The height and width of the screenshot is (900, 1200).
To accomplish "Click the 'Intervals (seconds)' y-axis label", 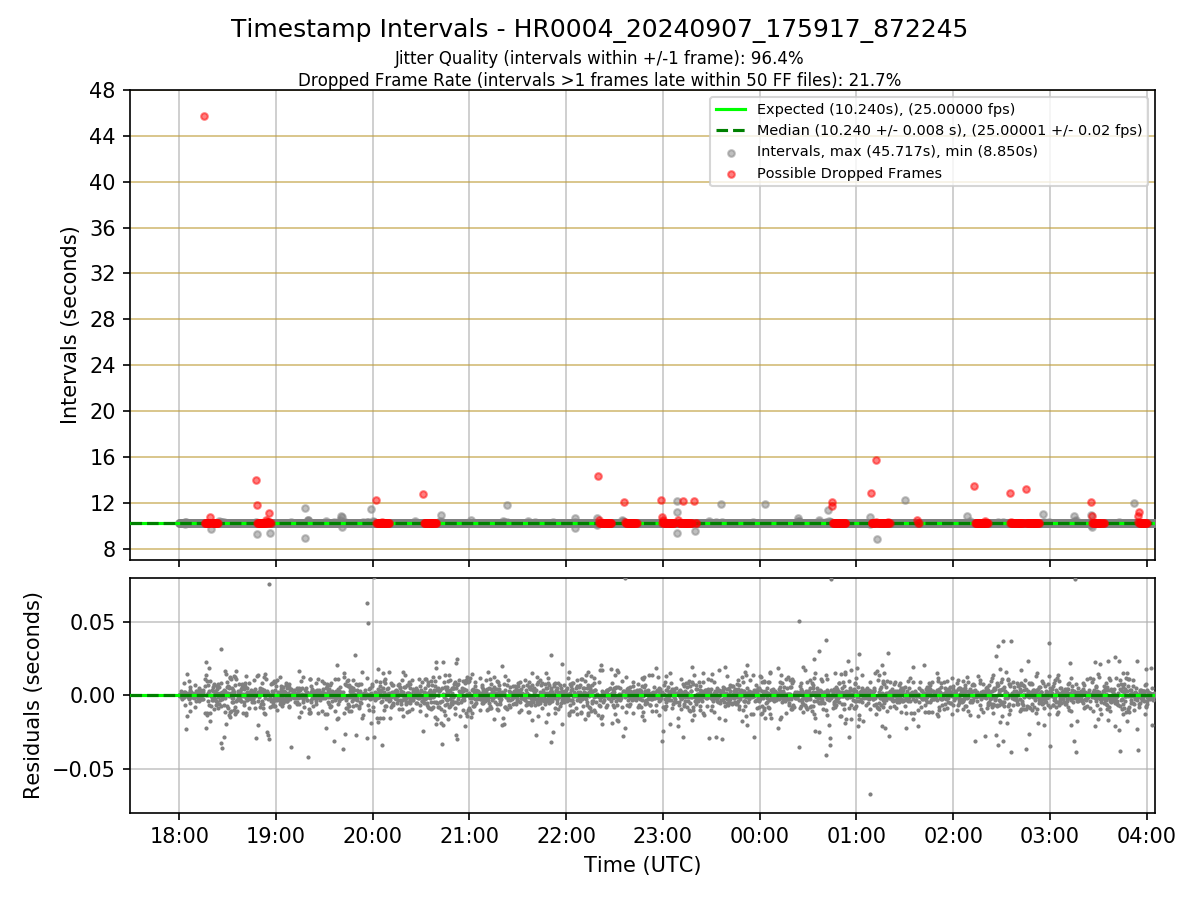I will coord(70,325).
